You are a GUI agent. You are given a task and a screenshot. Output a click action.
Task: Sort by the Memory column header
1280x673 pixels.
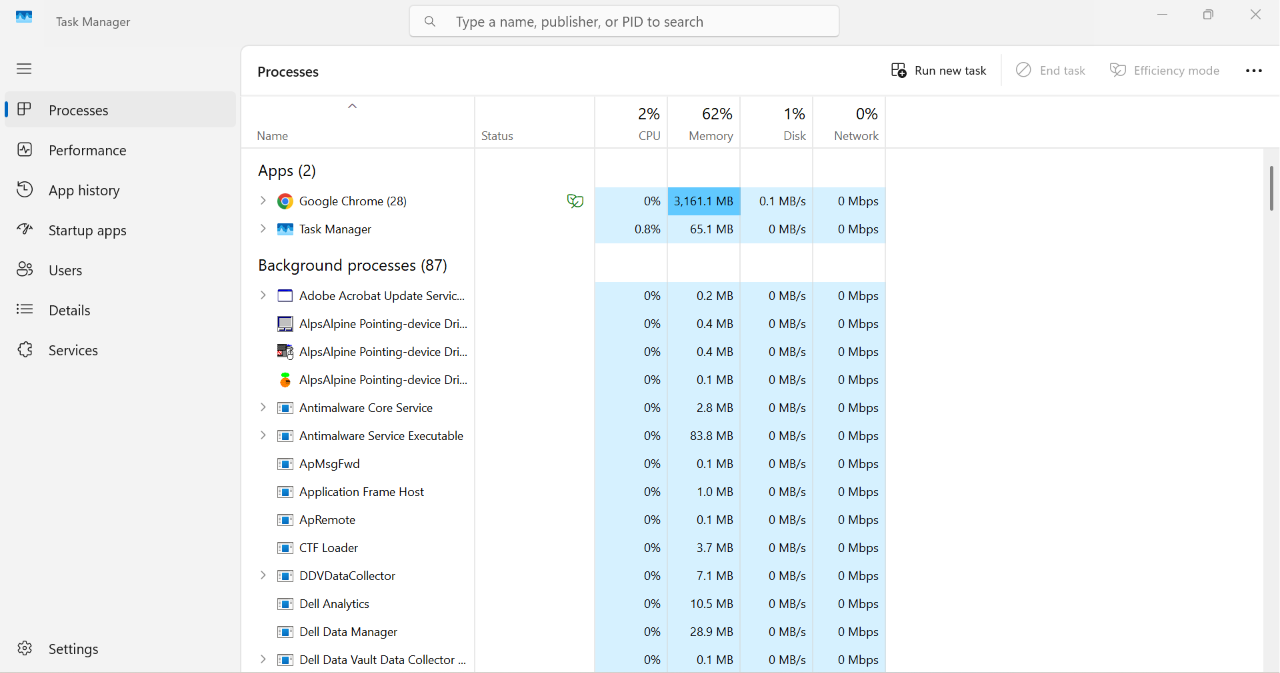pos(704,123)
